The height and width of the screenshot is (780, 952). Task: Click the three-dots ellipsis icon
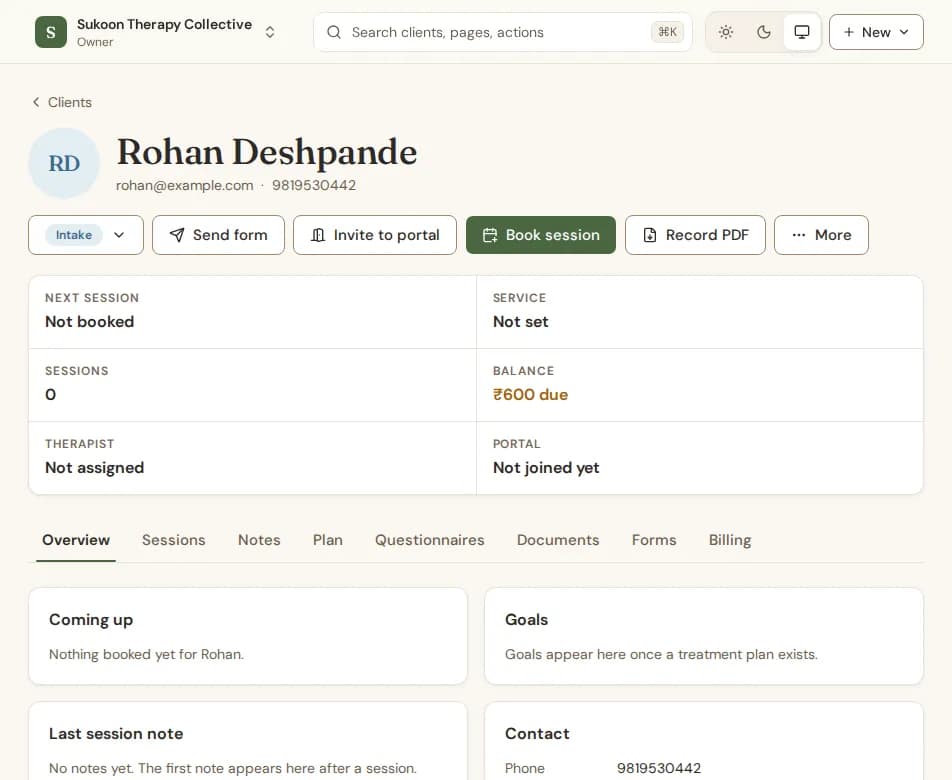click(799, 235)
